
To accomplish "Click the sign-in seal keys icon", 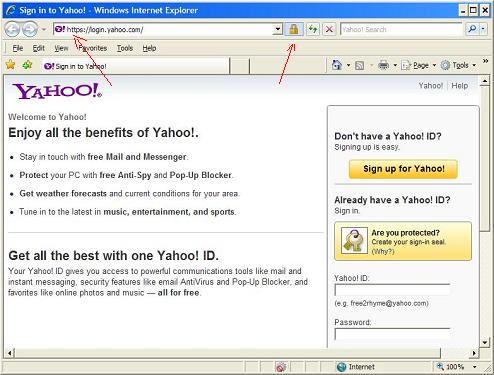I will click(x=354, y=241).
